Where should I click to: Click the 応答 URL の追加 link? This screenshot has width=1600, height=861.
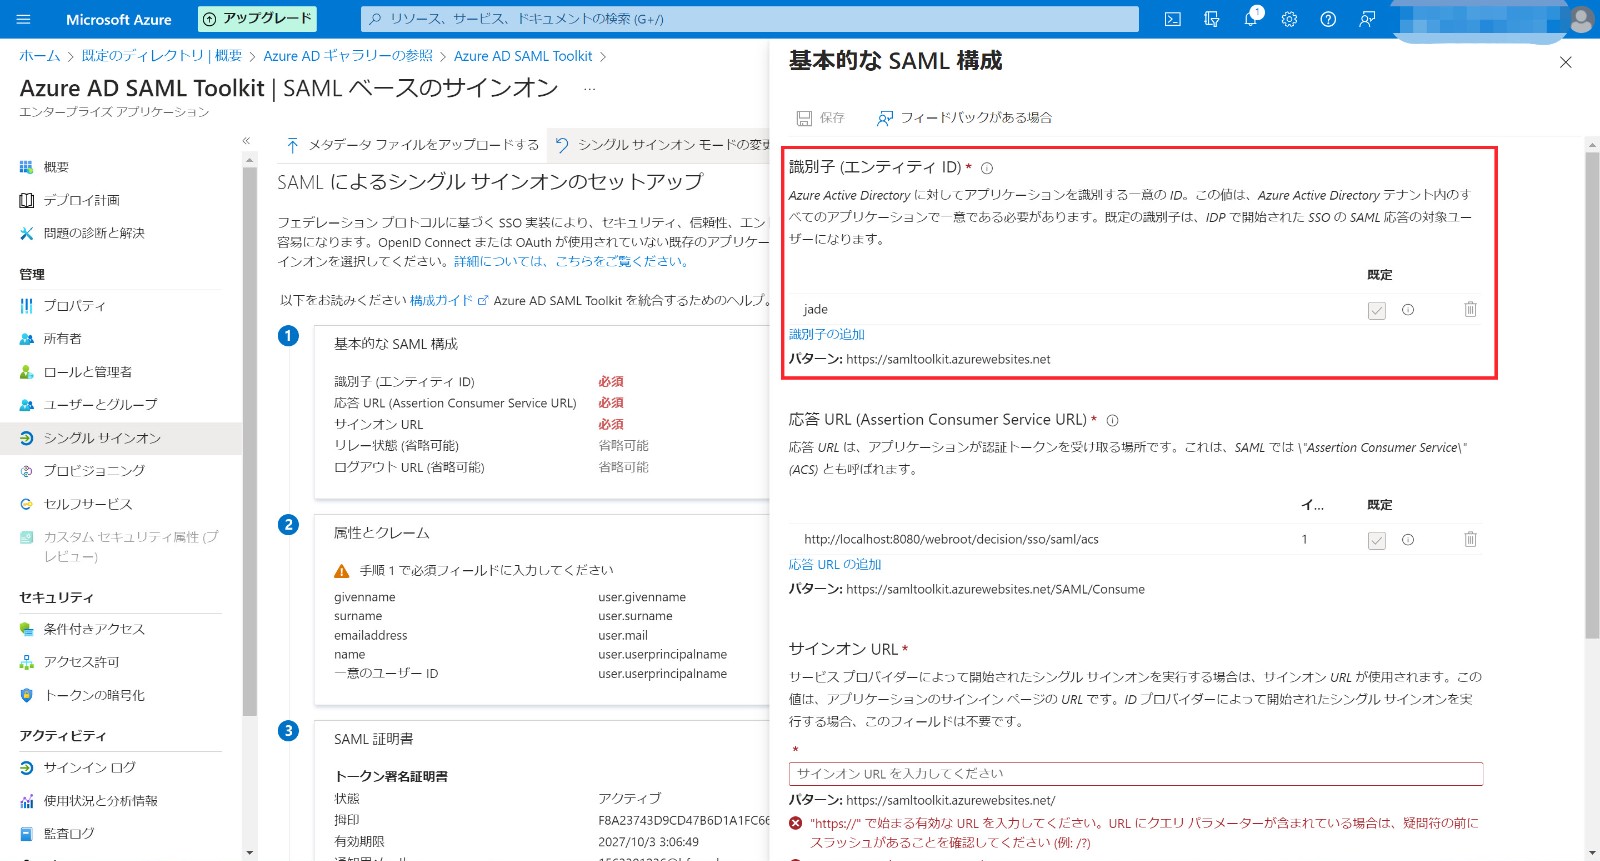tap(835, 564)
